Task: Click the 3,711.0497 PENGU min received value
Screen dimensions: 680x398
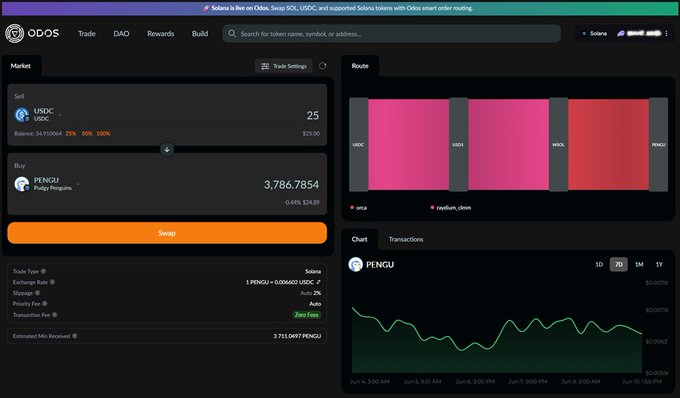Action: [297, 336]
